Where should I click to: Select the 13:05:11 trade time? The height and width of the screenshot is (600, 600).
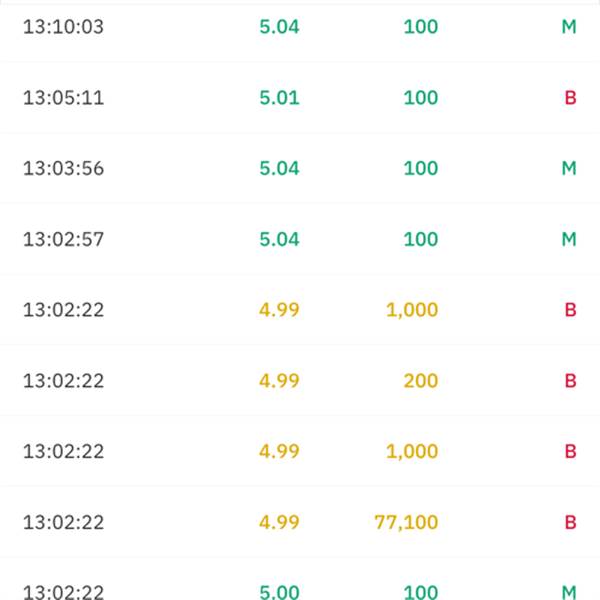tap(64, 98)
